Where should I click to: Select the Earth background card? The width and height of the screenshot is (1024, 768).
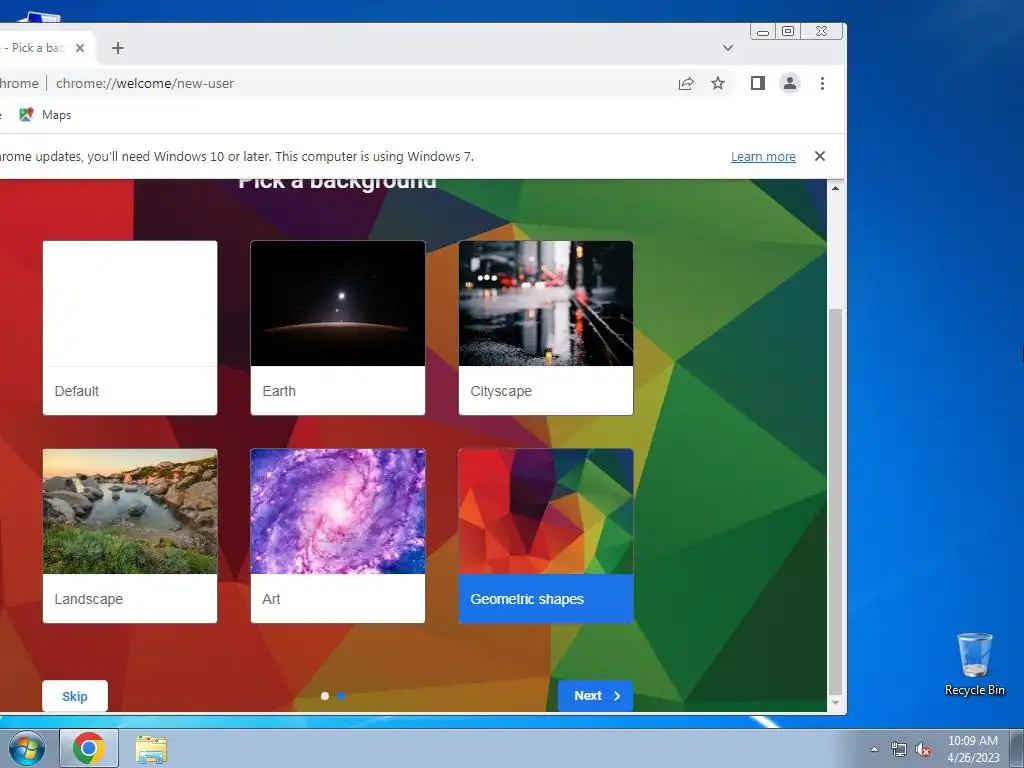pos(338,328)
